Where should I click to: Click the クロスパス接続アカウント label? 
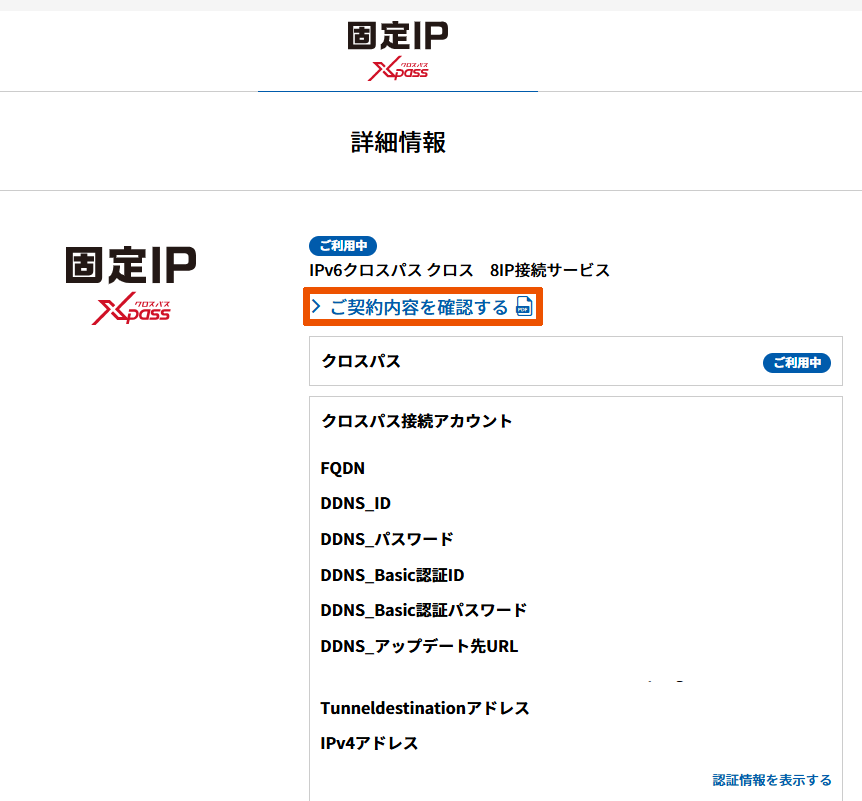coord(416,421)
